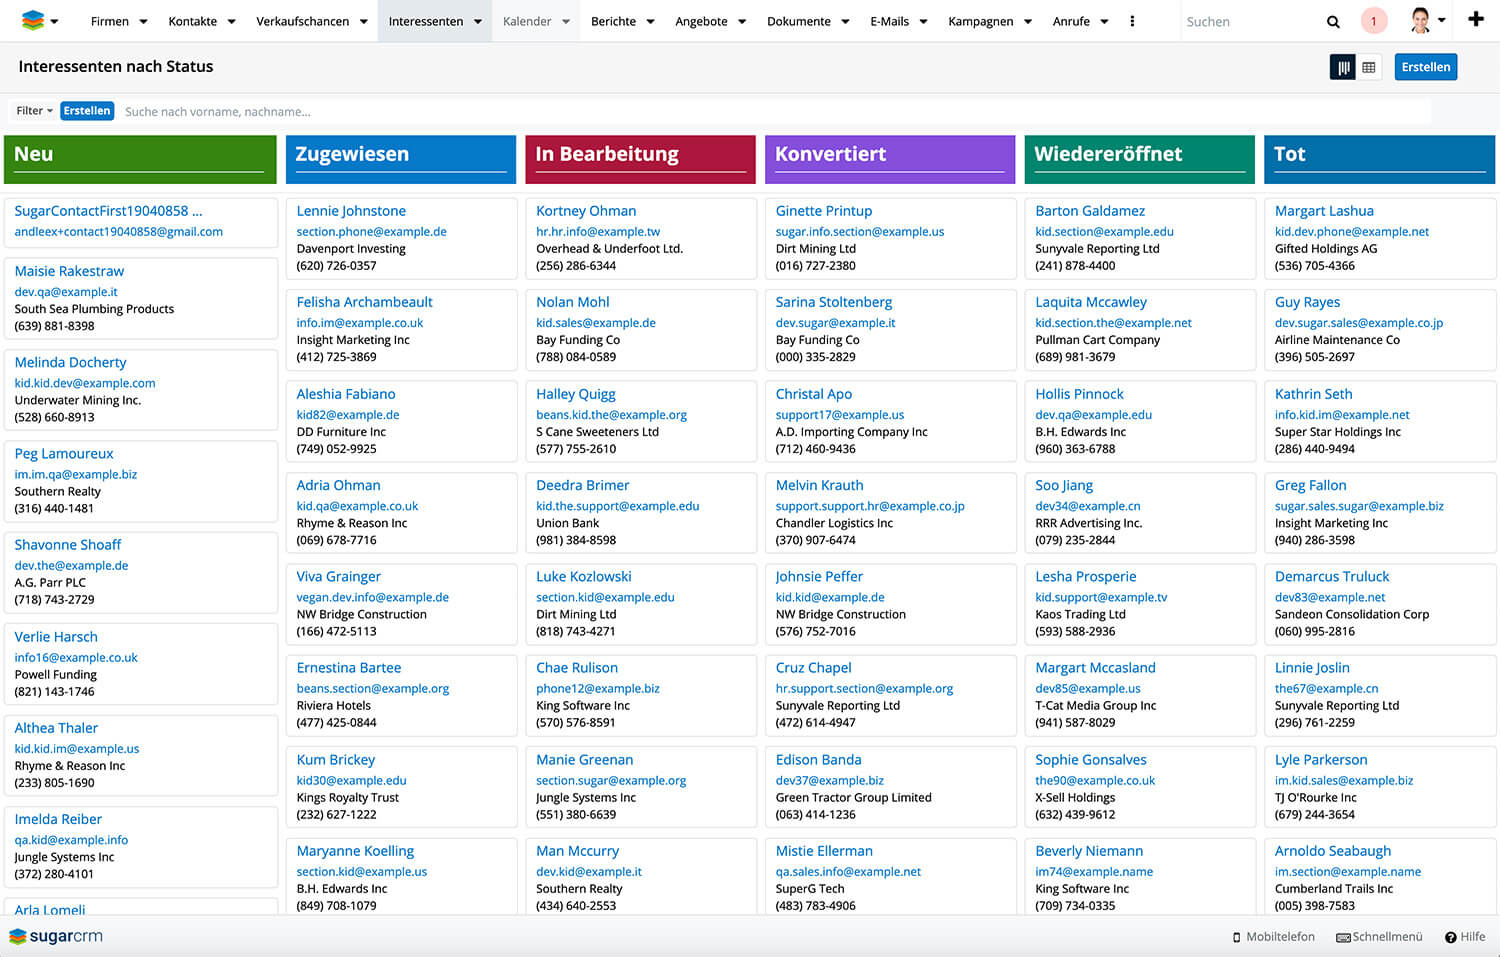Expand the Filter dropdown

pos(34,111)
